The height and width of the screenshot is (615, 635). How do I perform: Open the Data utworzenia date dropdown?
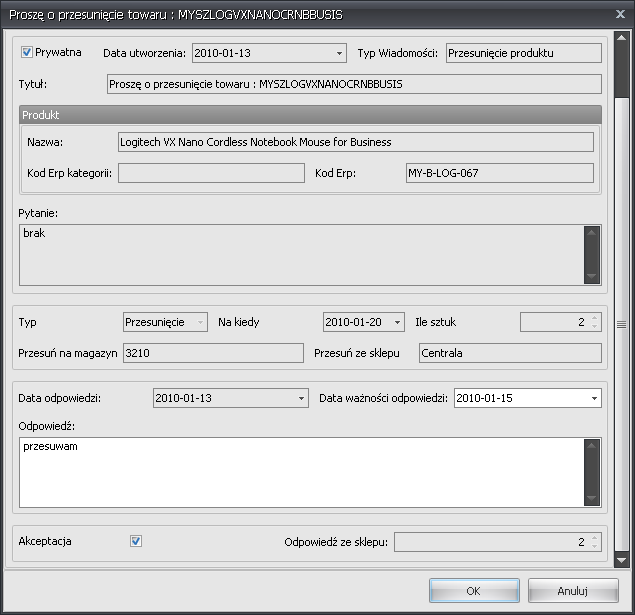click(339, 53)
